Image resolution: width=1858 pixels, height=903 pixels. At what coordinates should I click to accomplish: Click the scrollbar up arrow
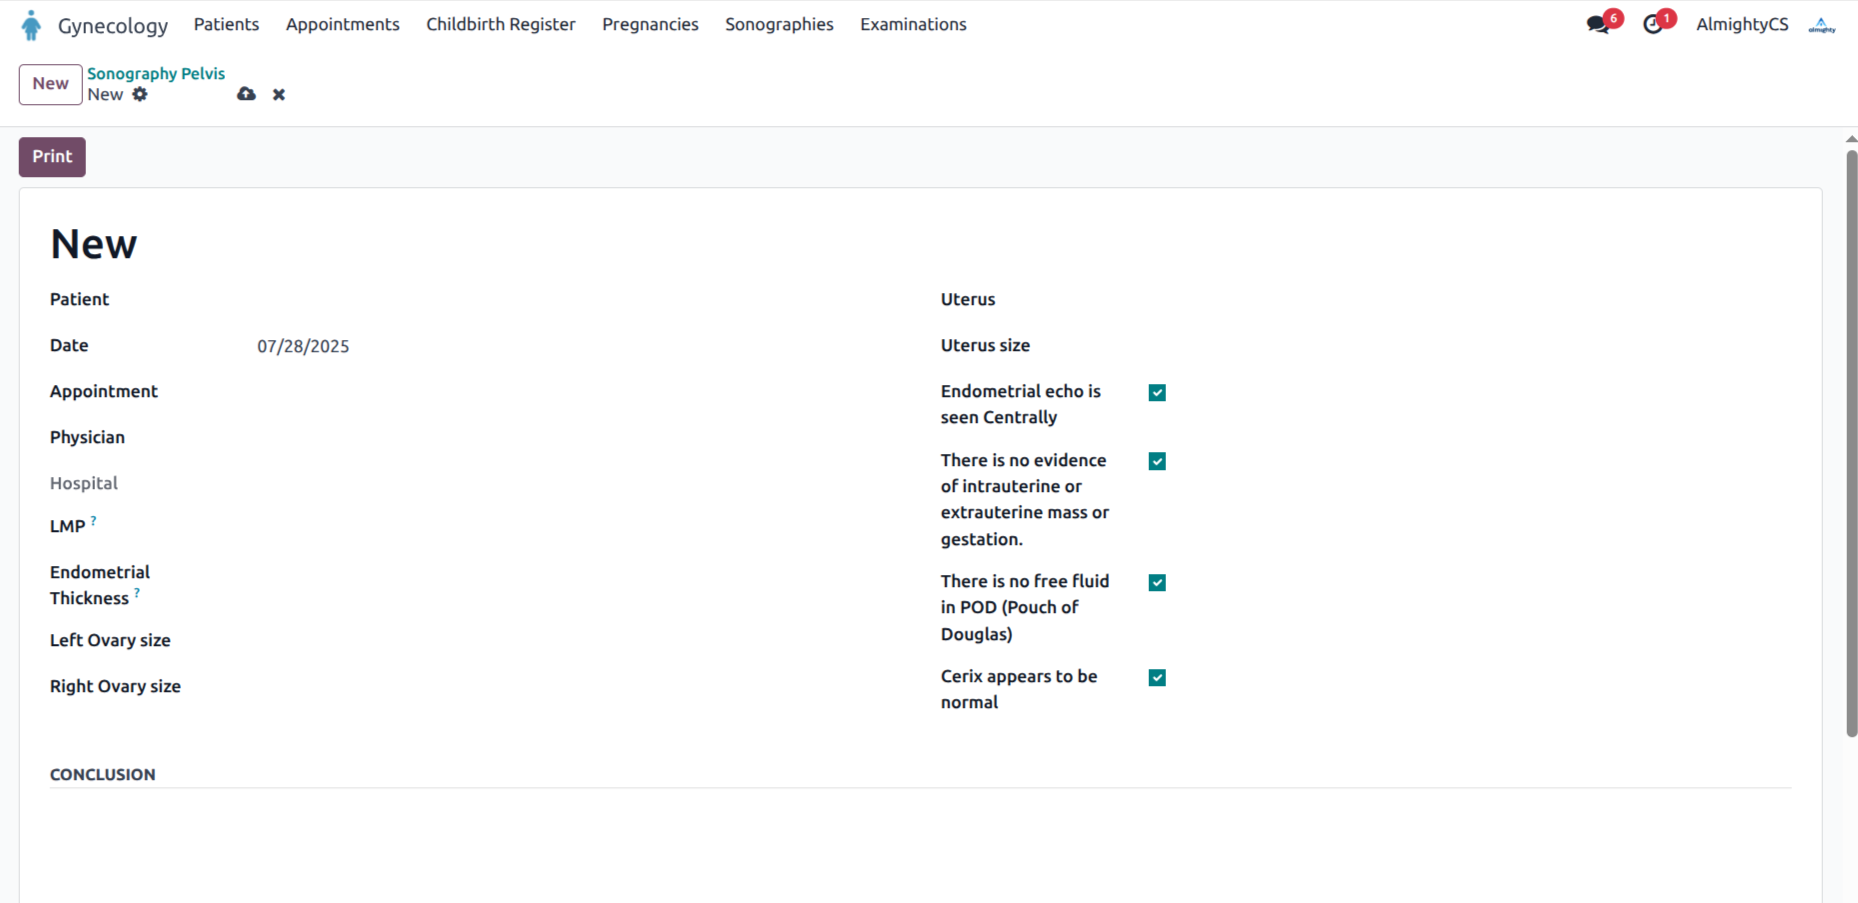point(1851,139)
